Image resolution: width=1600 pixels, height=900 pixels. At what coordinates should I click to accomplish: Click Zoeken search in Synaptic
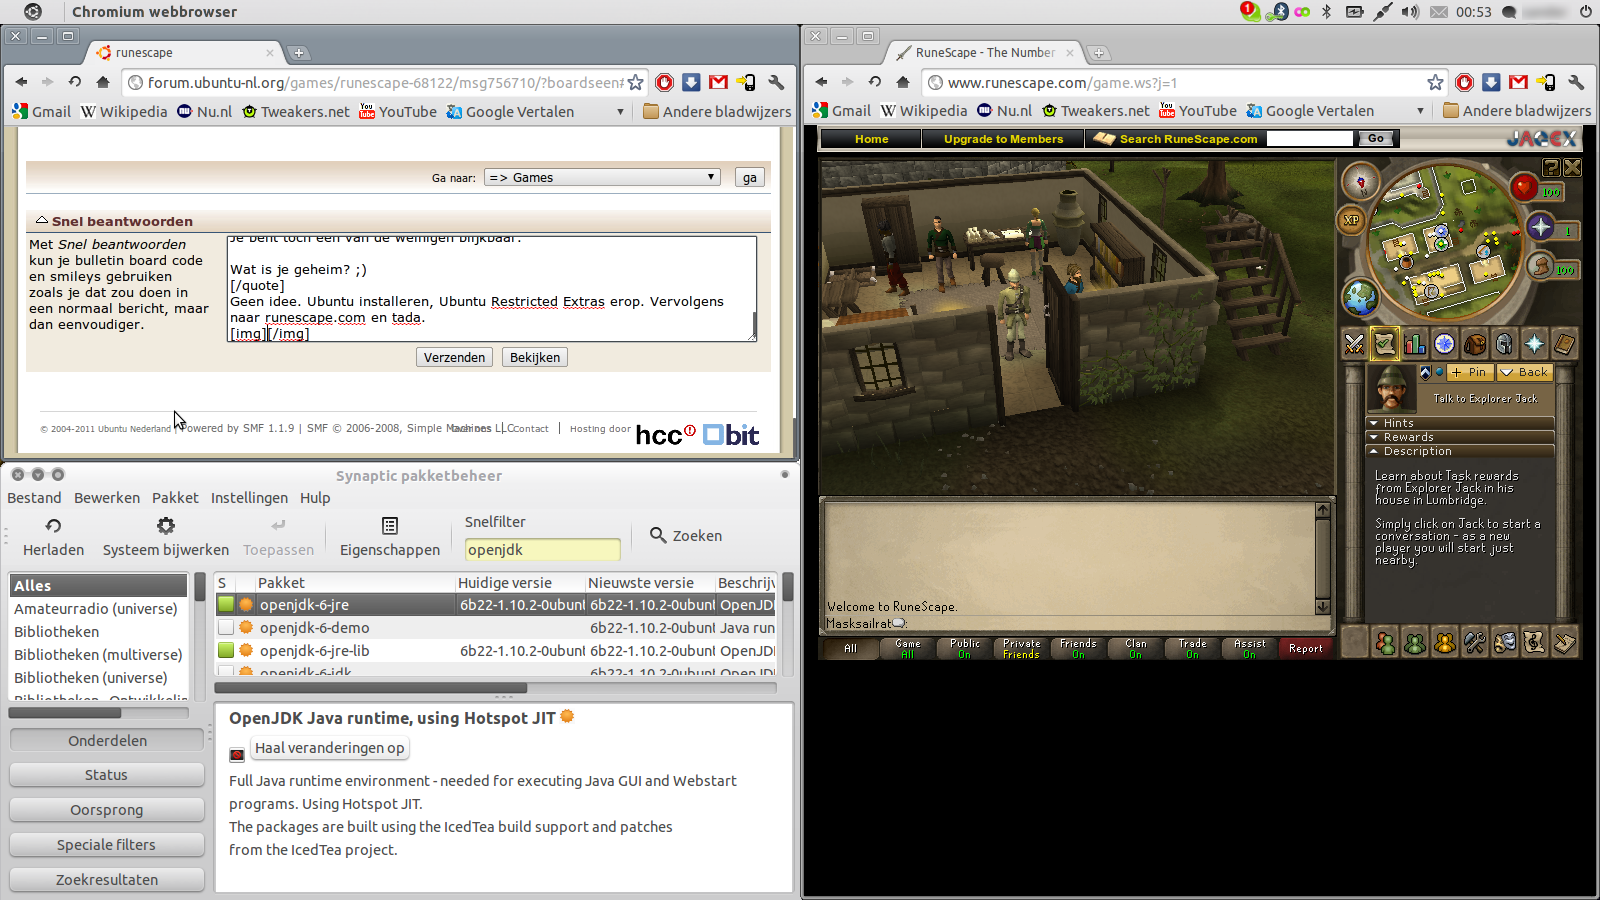coord(686,536)
